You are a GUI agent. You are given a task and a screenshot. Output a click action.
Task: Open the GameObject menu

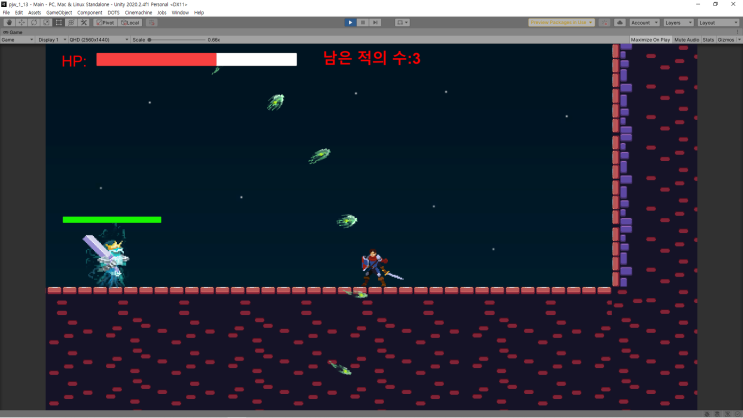pyautogui.click(x=59, y=13)
